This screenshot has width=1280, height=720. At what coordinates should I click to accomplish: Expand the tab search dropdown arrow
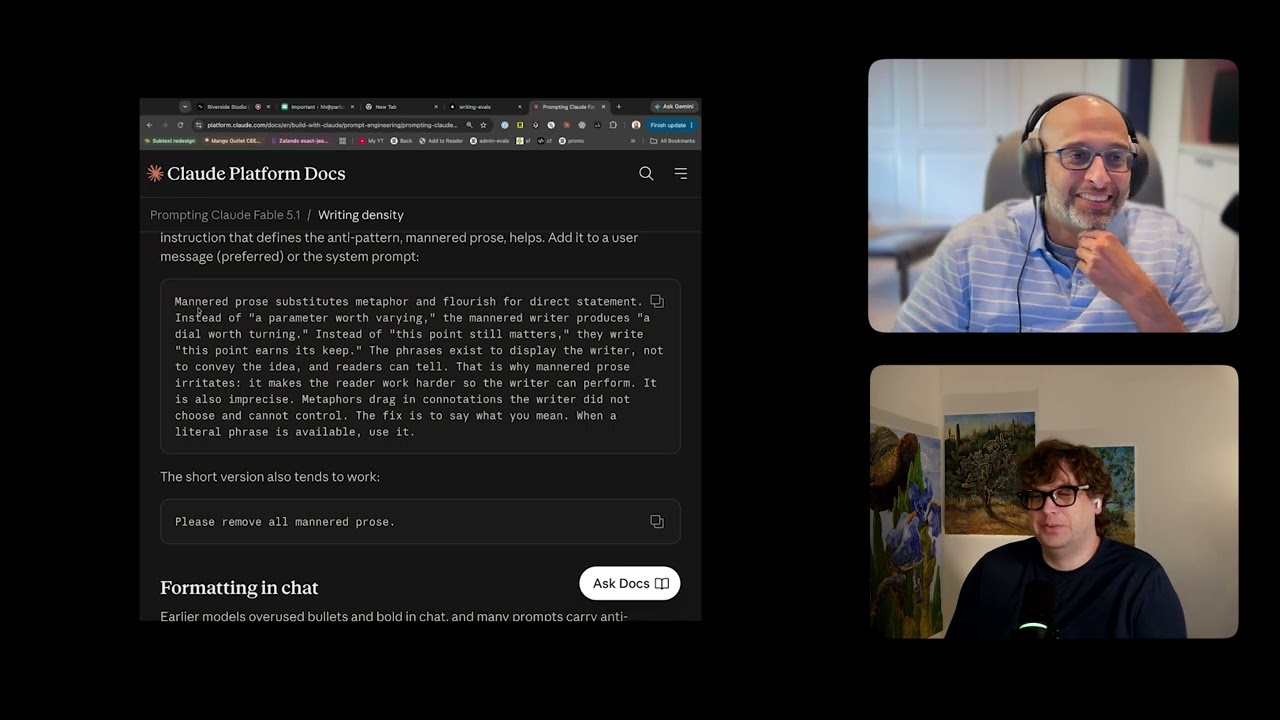click(x=185, y=107)
